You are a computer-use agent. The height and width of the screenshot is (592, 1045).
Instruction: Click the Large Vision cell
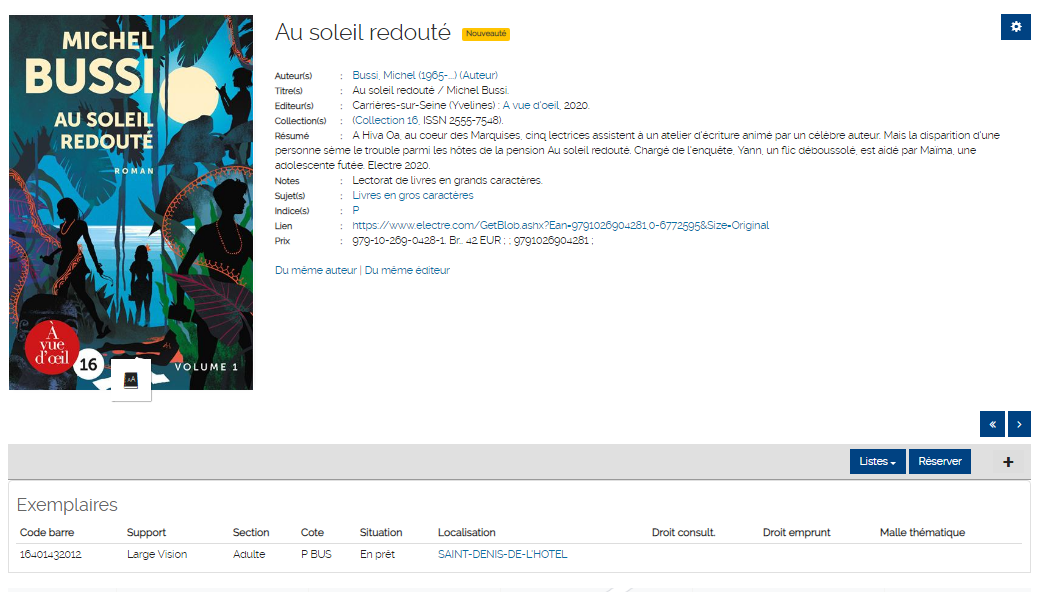pyautogui.click(x=157, y=554)
